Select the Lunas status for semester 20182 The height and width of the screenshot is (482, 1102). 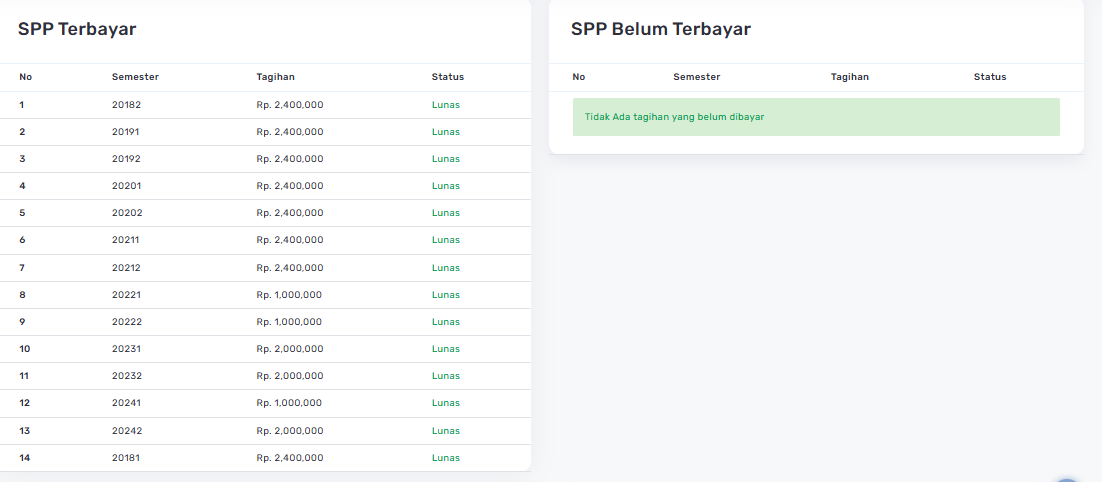[x=445, y=105]
